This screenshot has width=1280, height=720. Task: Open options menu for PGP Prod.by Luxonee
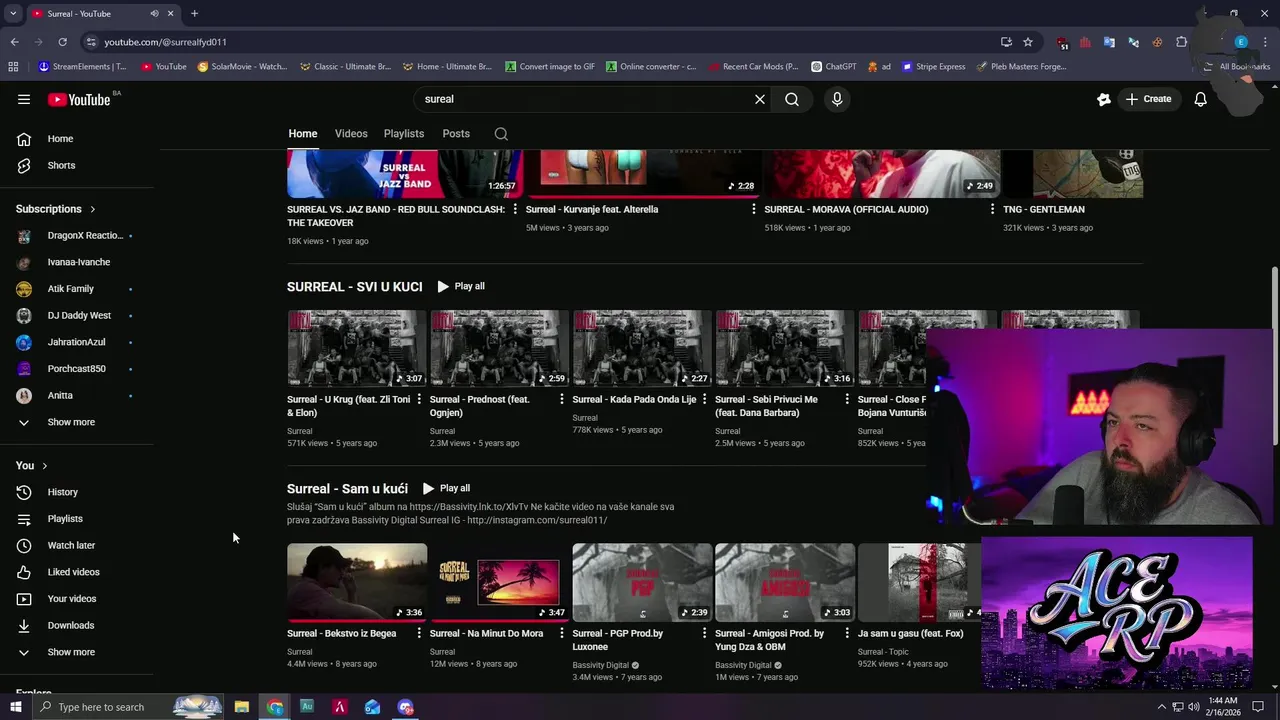(x=704, y=634)
